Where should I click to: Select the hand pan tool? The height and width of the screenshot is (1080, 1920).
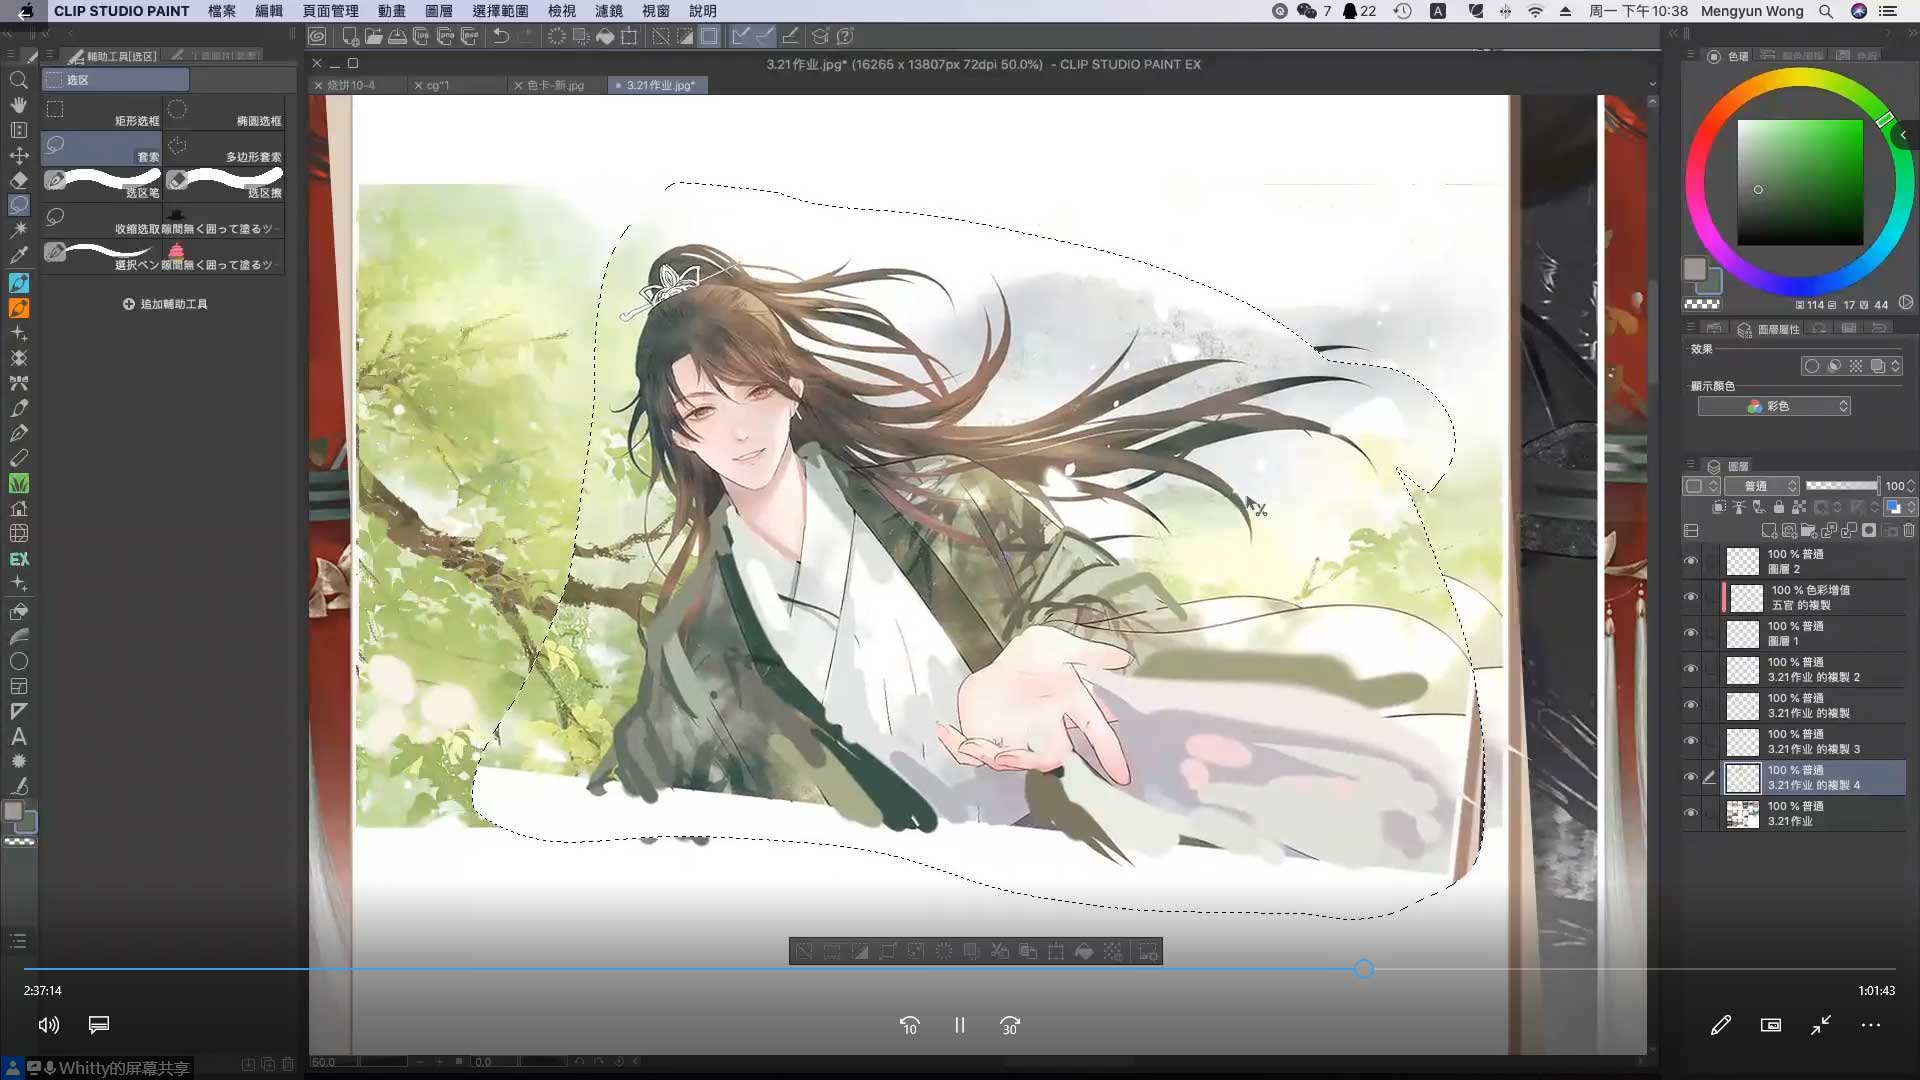(x=18, y=105)
